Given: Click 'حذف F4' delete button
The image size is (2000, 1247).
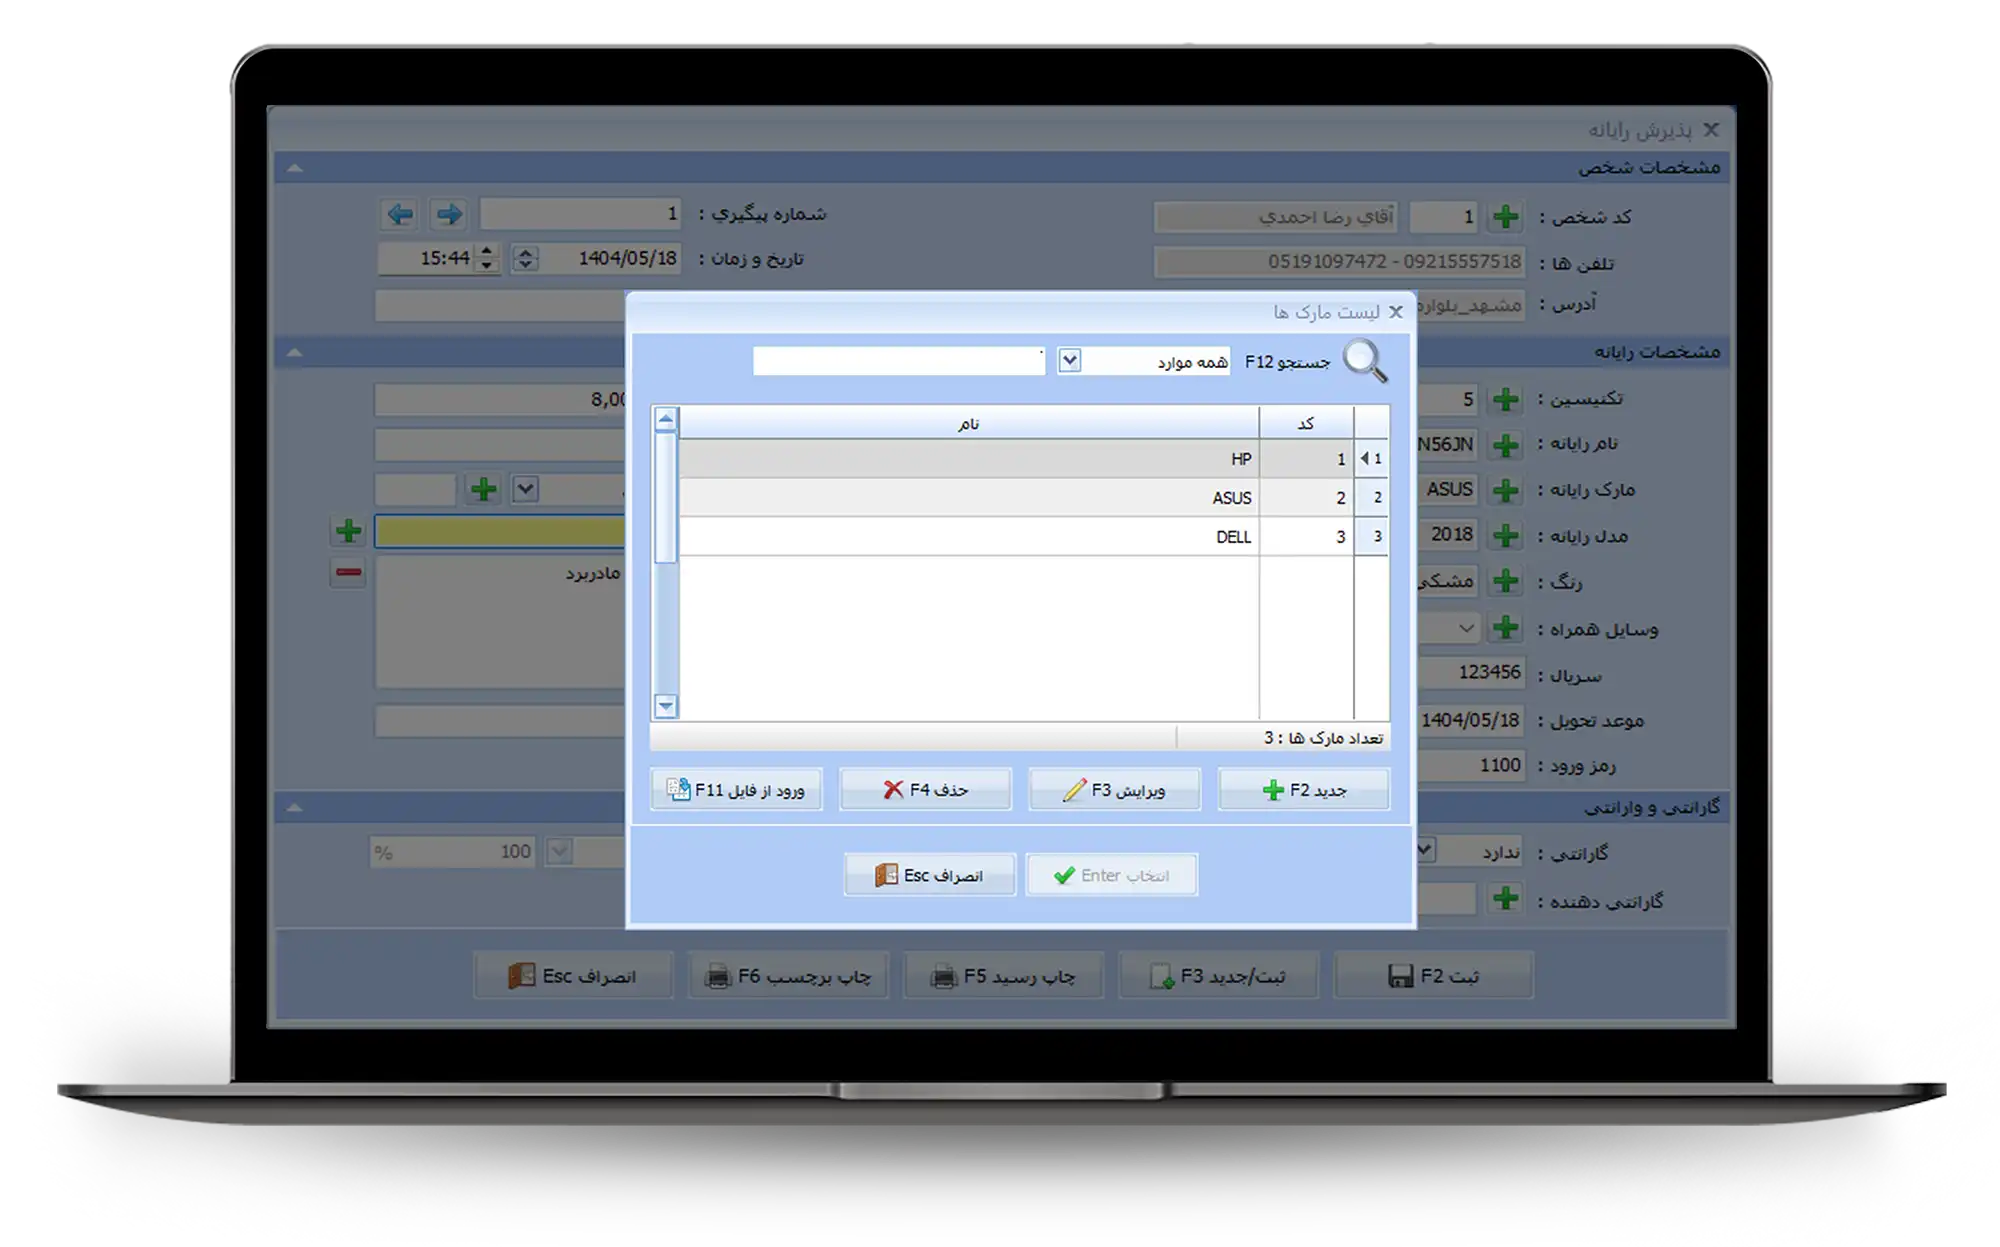Looking at the screenshot, I should tap(925, 790).
